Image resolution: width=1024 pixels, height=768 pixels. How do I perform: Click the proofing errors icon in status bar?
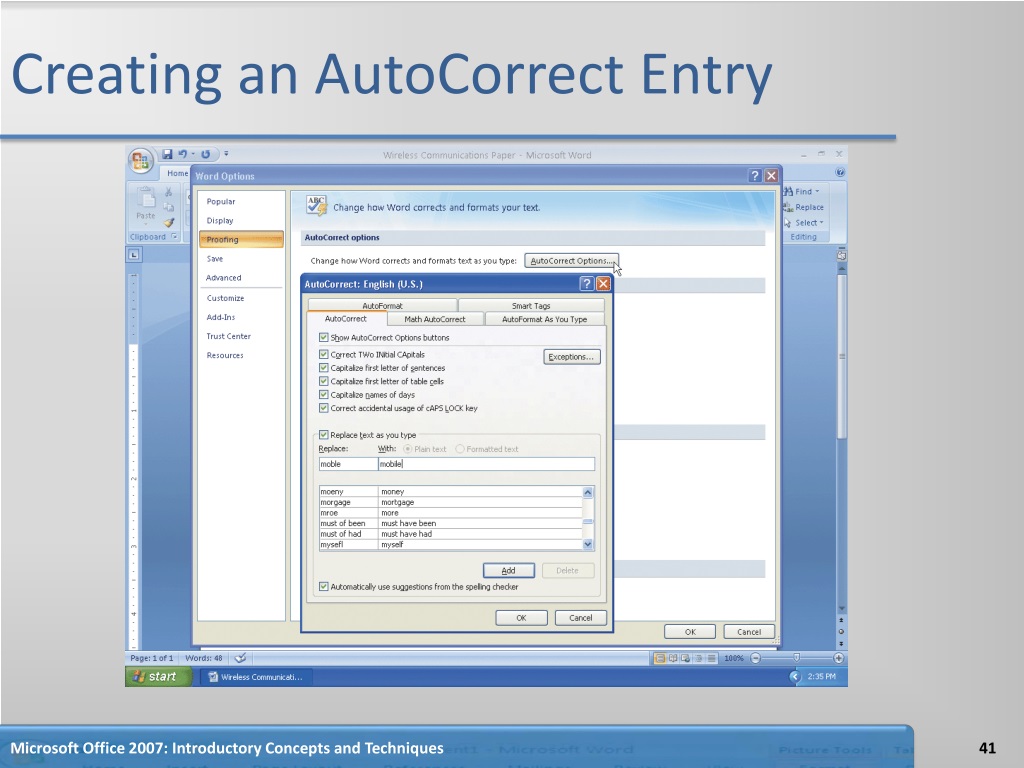240,658
